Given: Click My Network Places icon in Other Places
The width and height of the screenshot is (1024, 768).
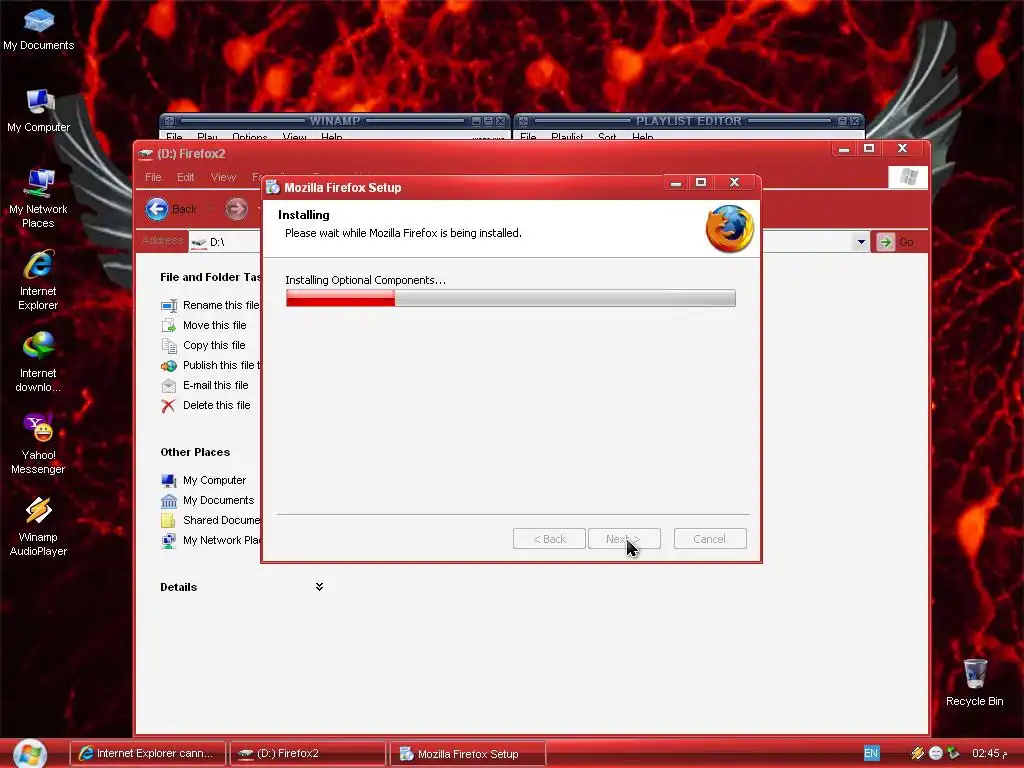Looking at the screenshot, I should point(168,541).
